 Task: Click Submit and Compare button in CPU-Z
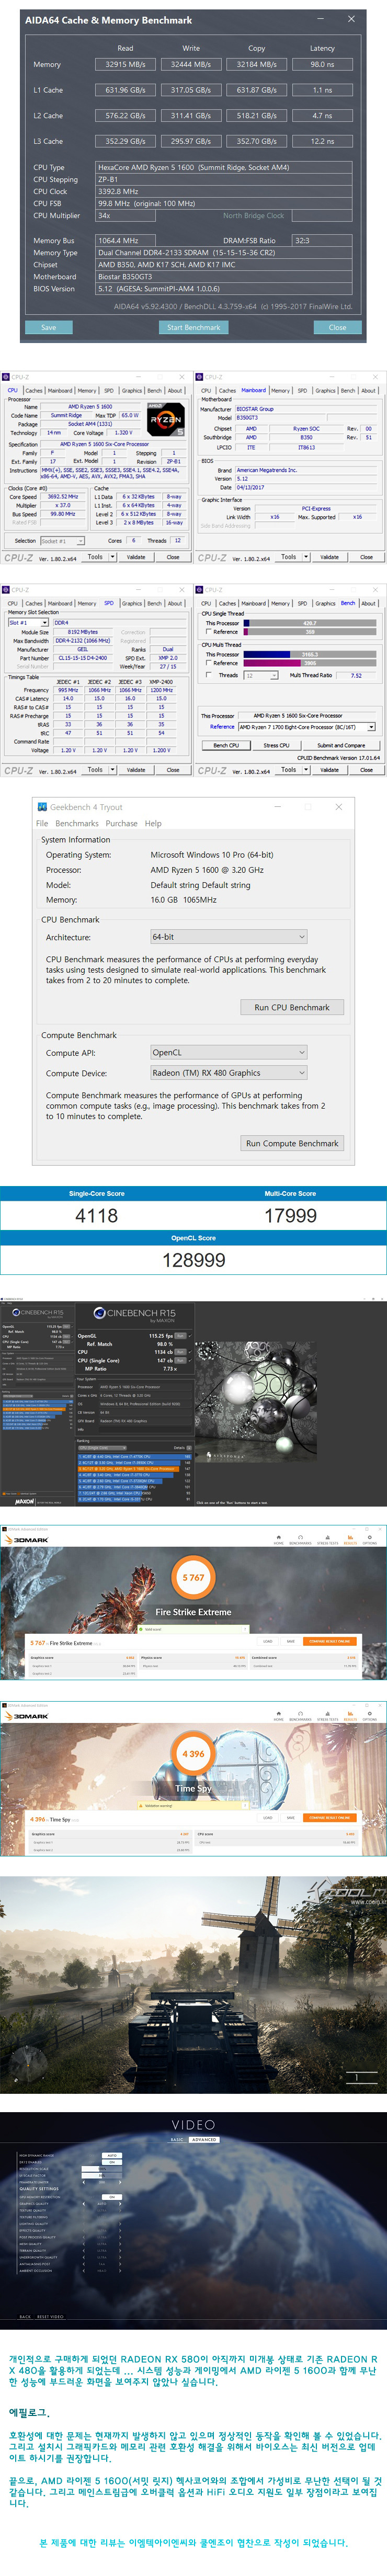341,745
